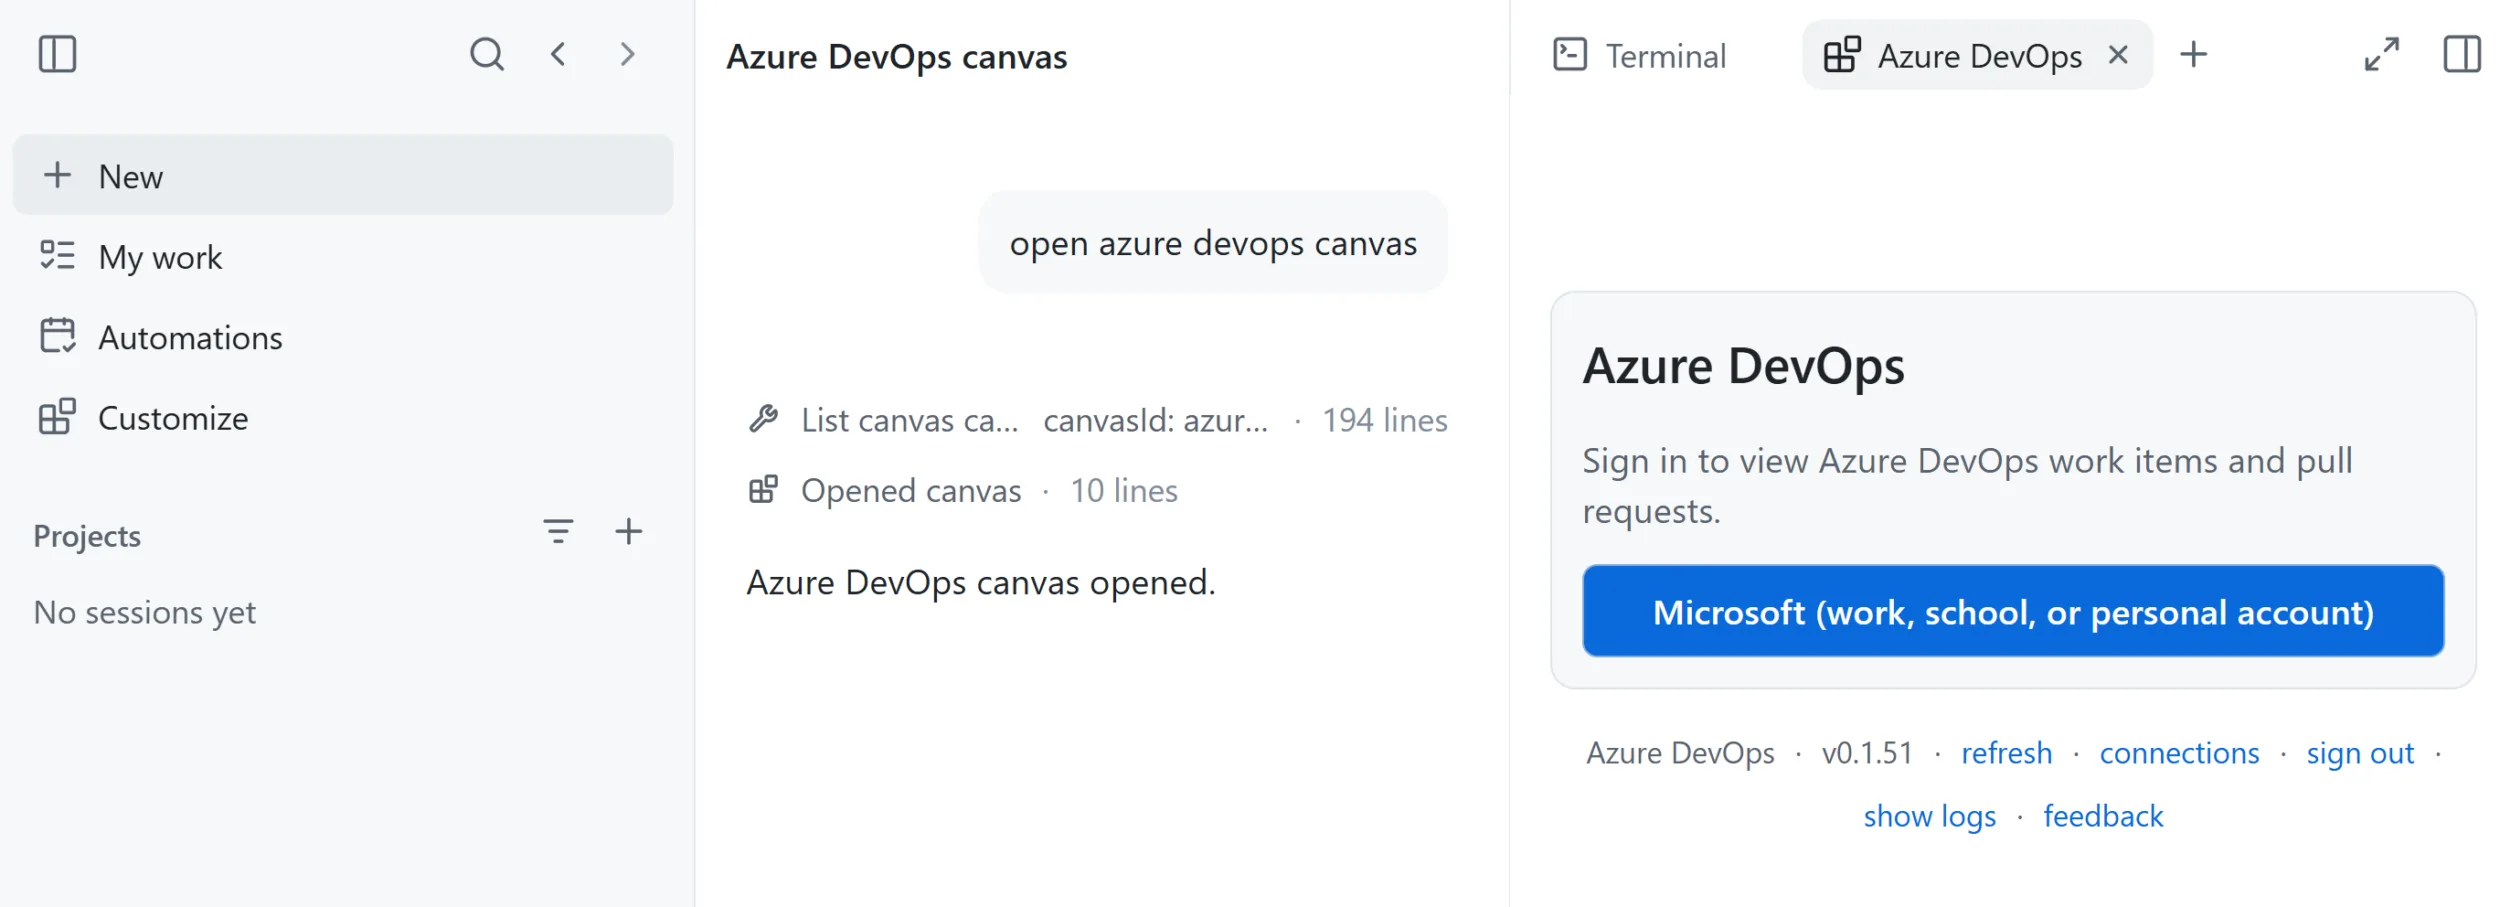Image resolution: width=2500 pixels, height=907 pixels.
Task: Click the canvas icon beside Opened canvas
Action: coord(764,489)
